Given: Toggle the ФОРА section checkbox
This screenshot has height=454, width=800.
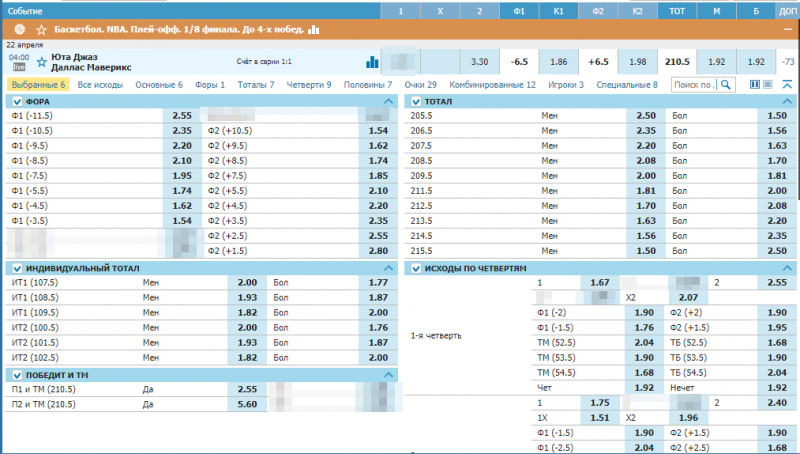Looking at the screenshot, I should (x=16, y=102).
